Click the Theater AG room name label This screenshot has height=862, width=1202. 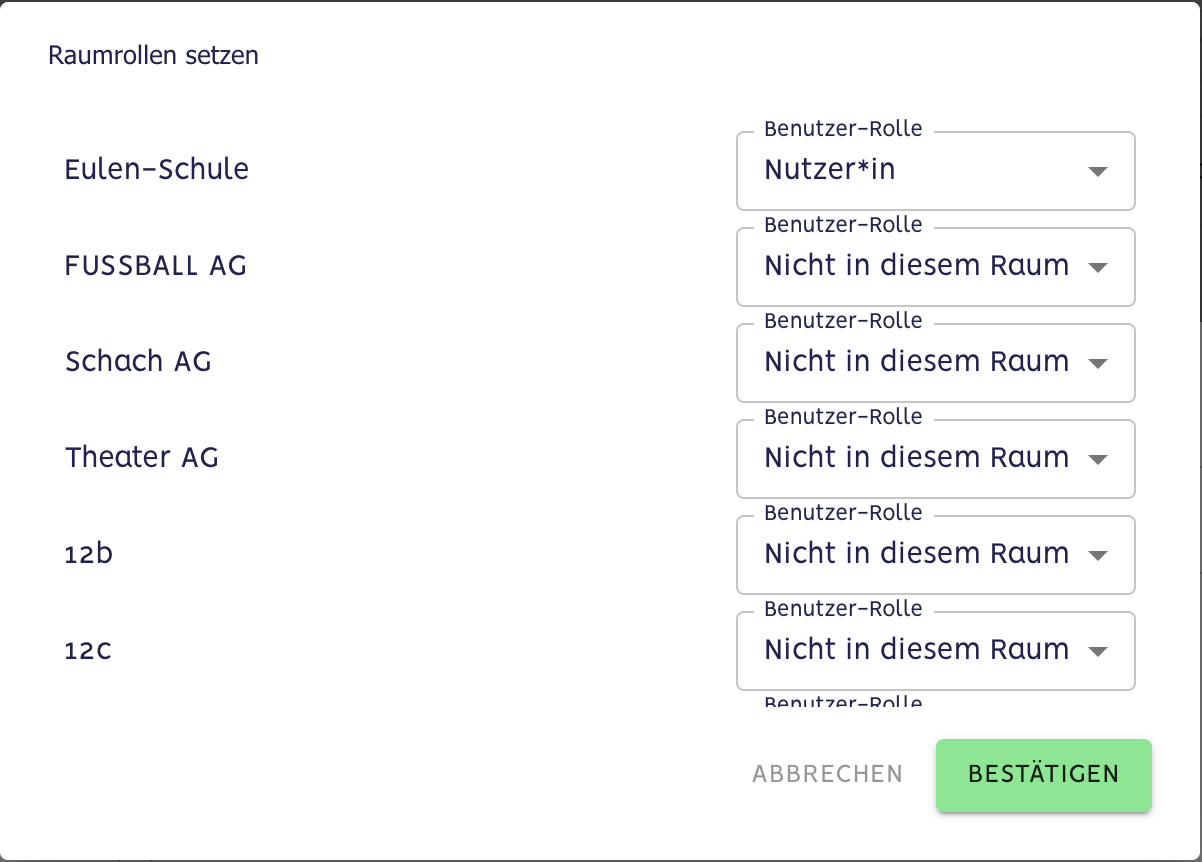142,457
